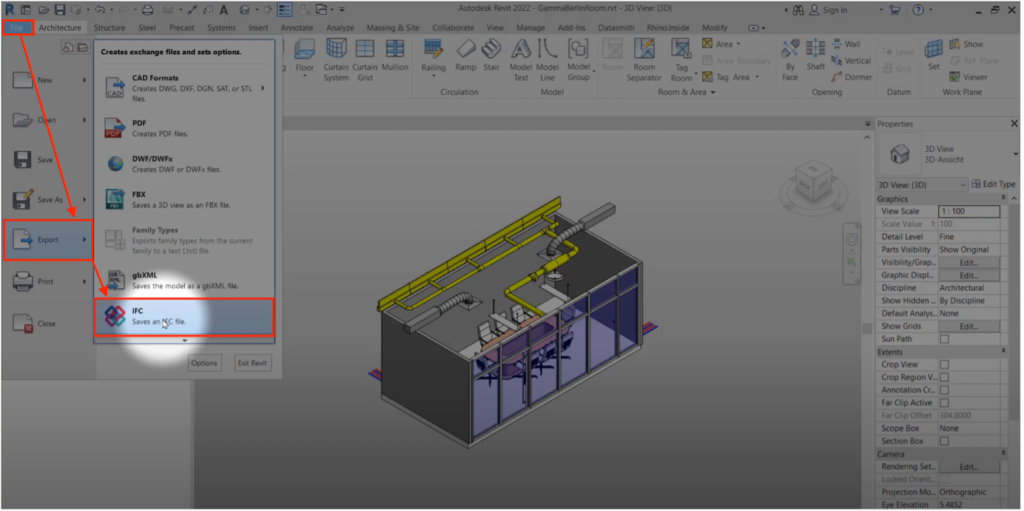This screenshot has width=1024, height=511.
Task: Select the Dormer opening tool
Action: pyautogui.click(x=851, y=76)
